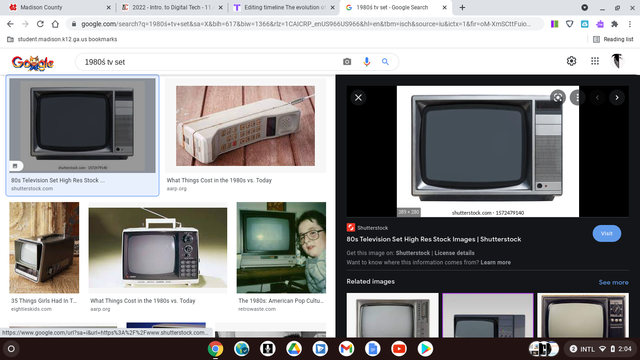Screen dimensions: 640x360
Task: Open YouTube from the shelf
Action: [x=399, y=349]
